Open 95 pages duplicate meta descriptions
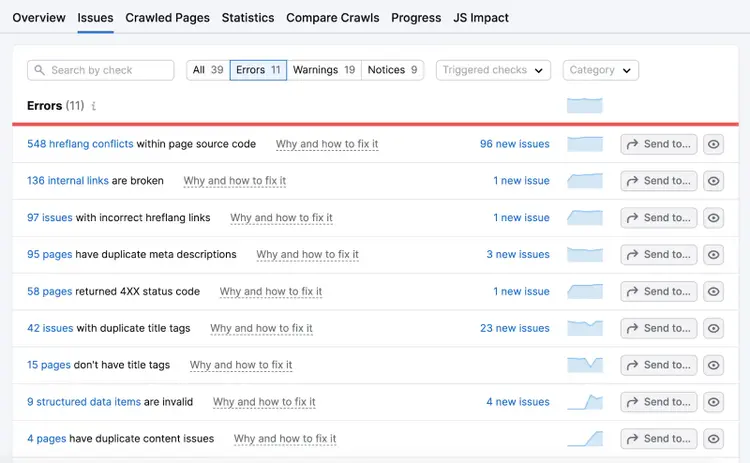Viewport: 750px width, 463px height. pyautogui.click(x=50, y=254)
